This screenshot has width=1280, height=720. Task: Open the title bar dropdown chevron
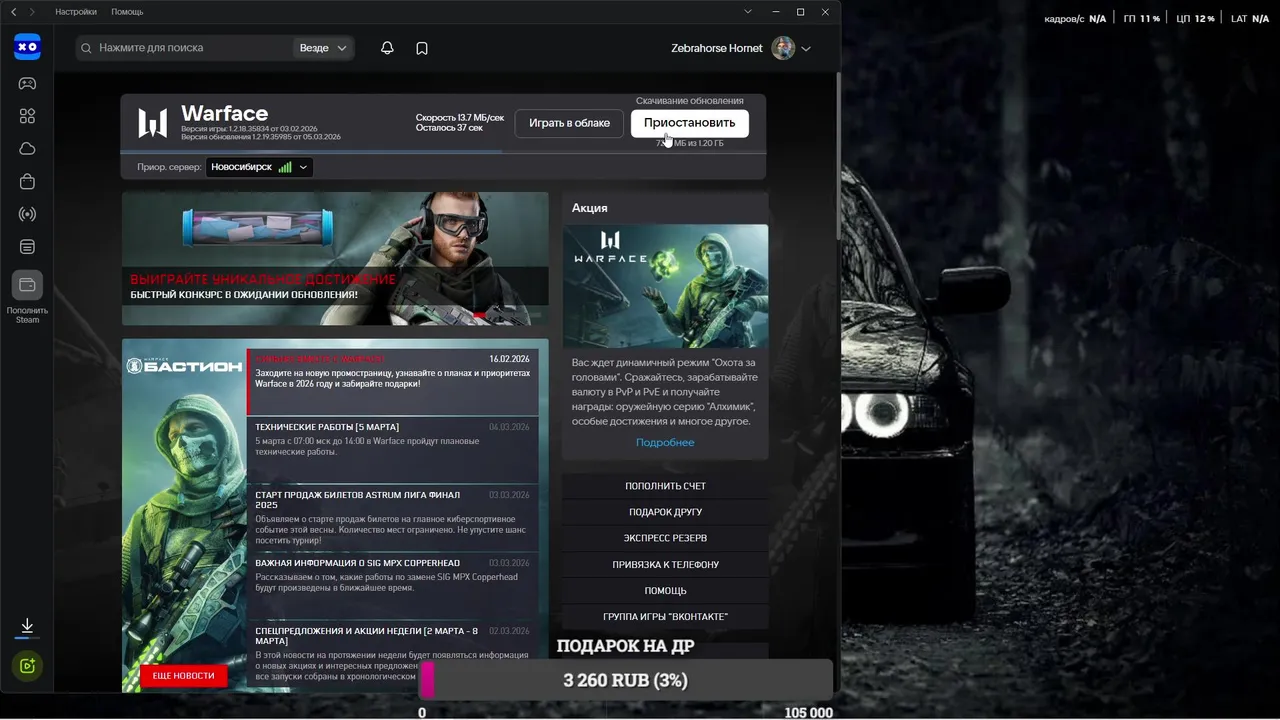pos(748,12)
